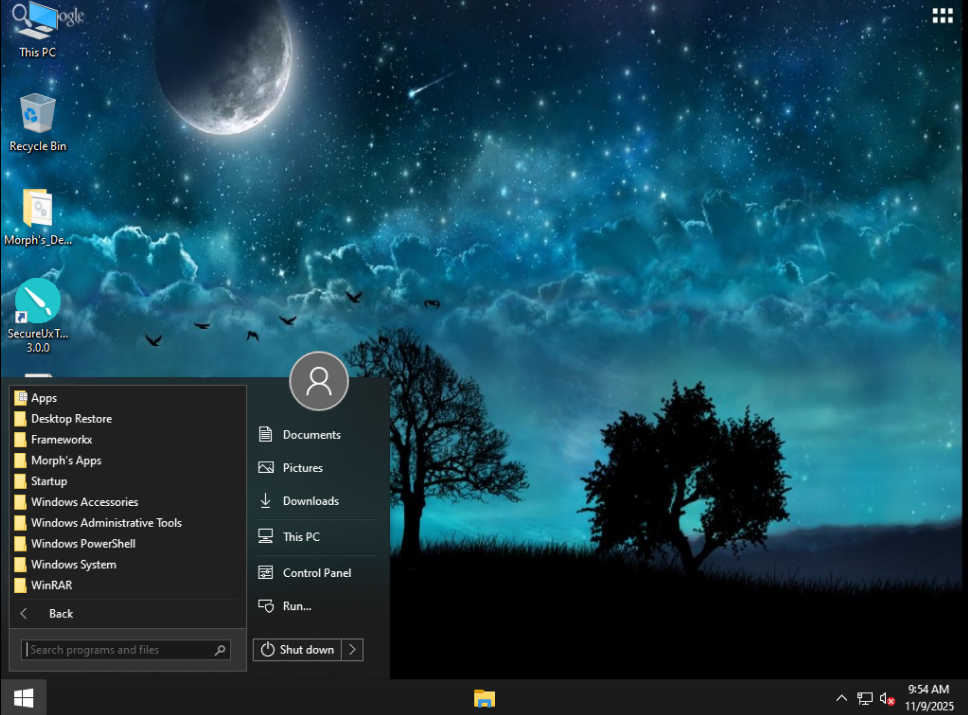Screen dimensions: 968x715
Task: Open Control Panel from Start menu
Action: pyautogui.click(x=316, y=573)
